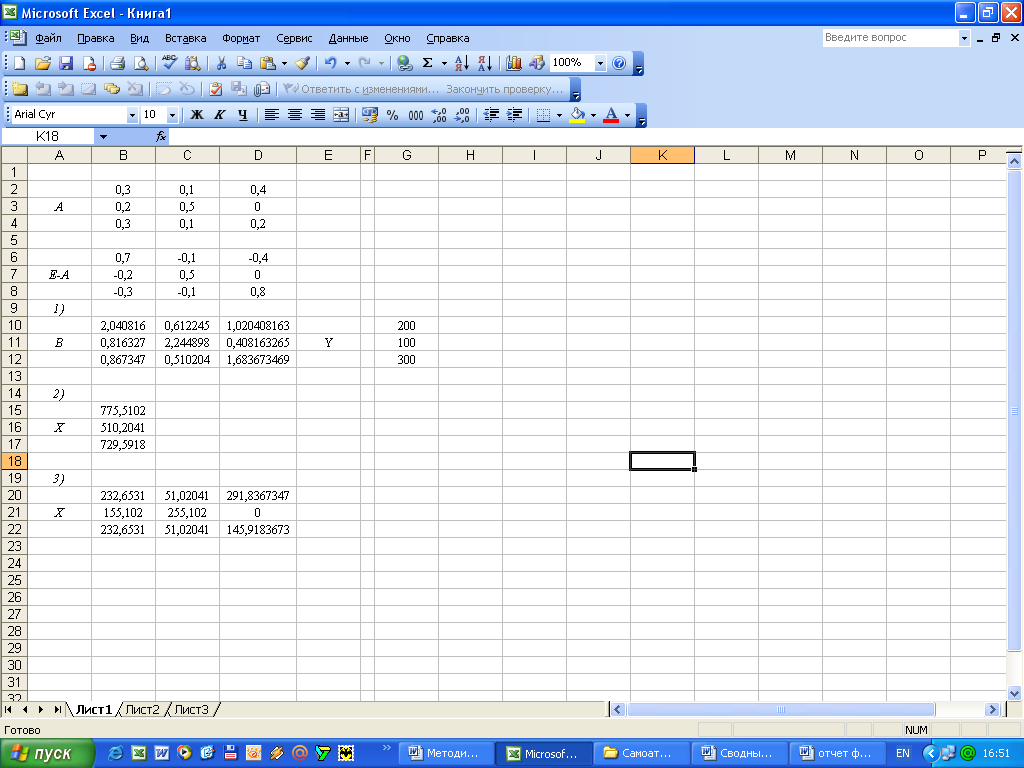Align text right

coord(318,116)
